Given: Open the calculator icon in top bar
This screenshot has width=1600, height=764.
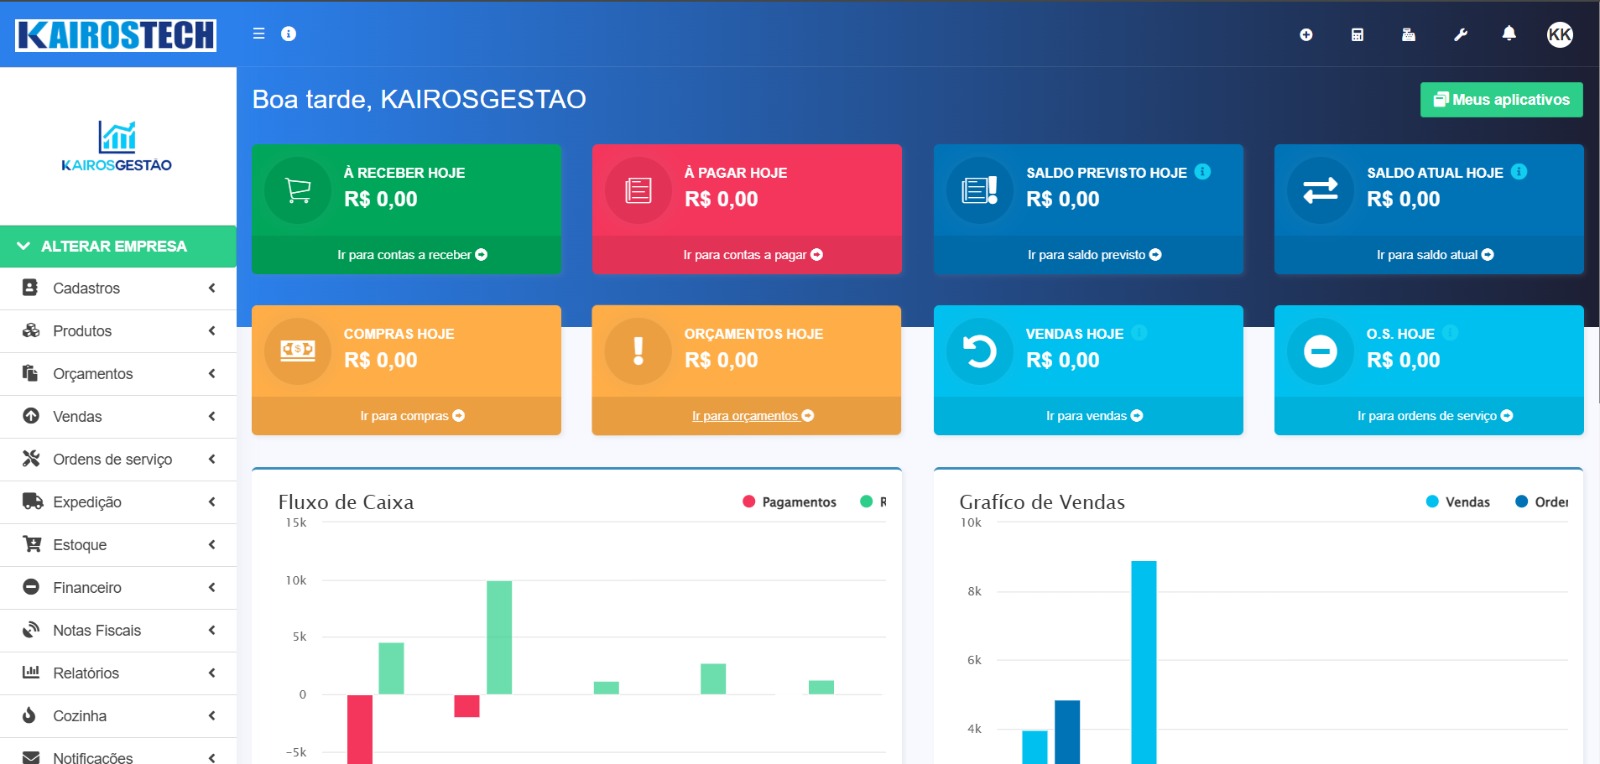Looking at the screenshot, I should pyautogui.click(x=1357, y=35).
